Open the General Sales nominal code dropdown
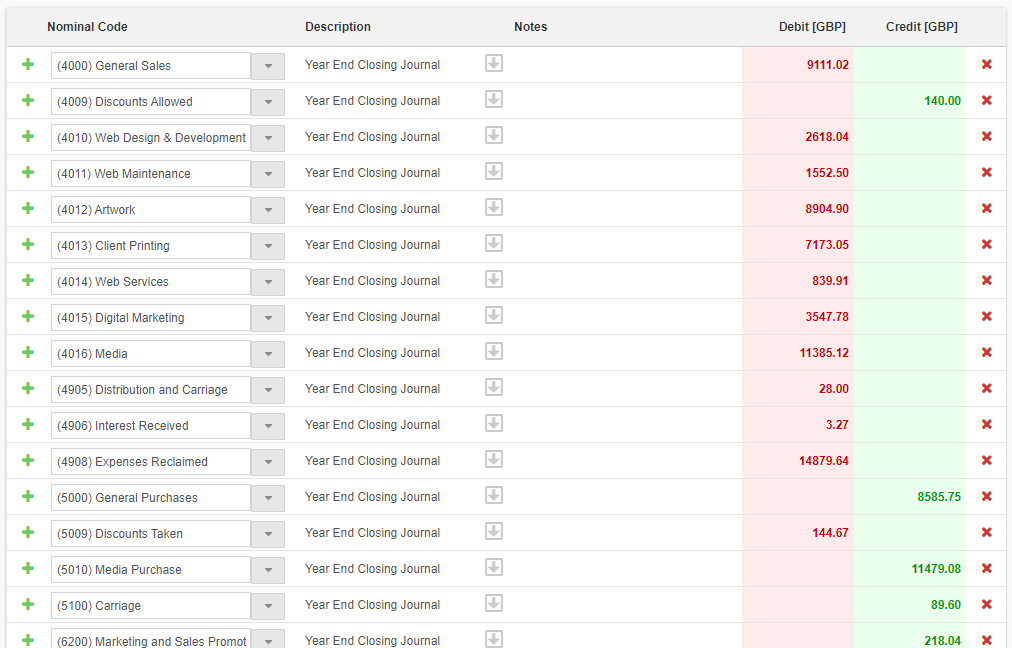Viewport: 1012px width, 648px height. (x=267, y=66)
